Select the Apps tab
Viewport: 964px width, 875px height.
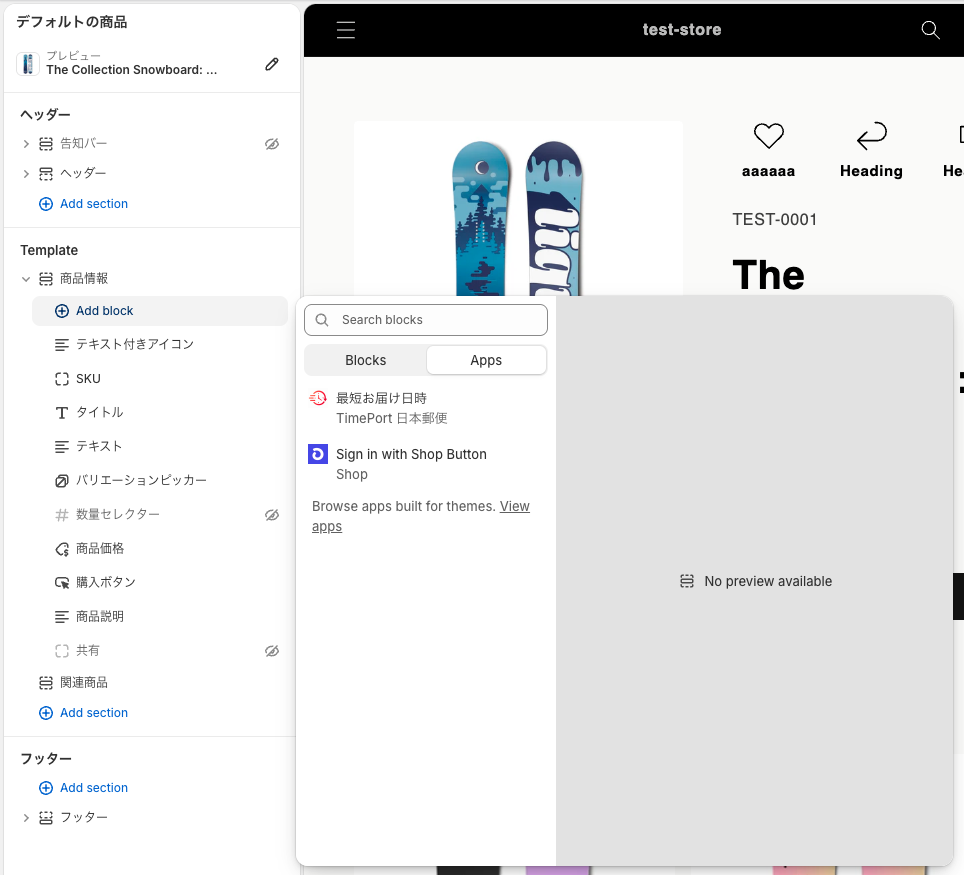(x=486, y=360)
